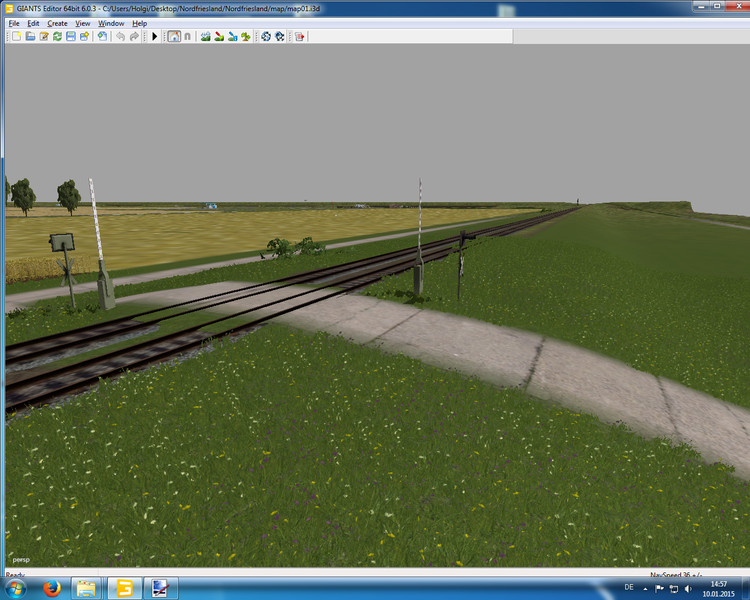
Task: Click the Save floppy disk icon
Action: point(71,36)
